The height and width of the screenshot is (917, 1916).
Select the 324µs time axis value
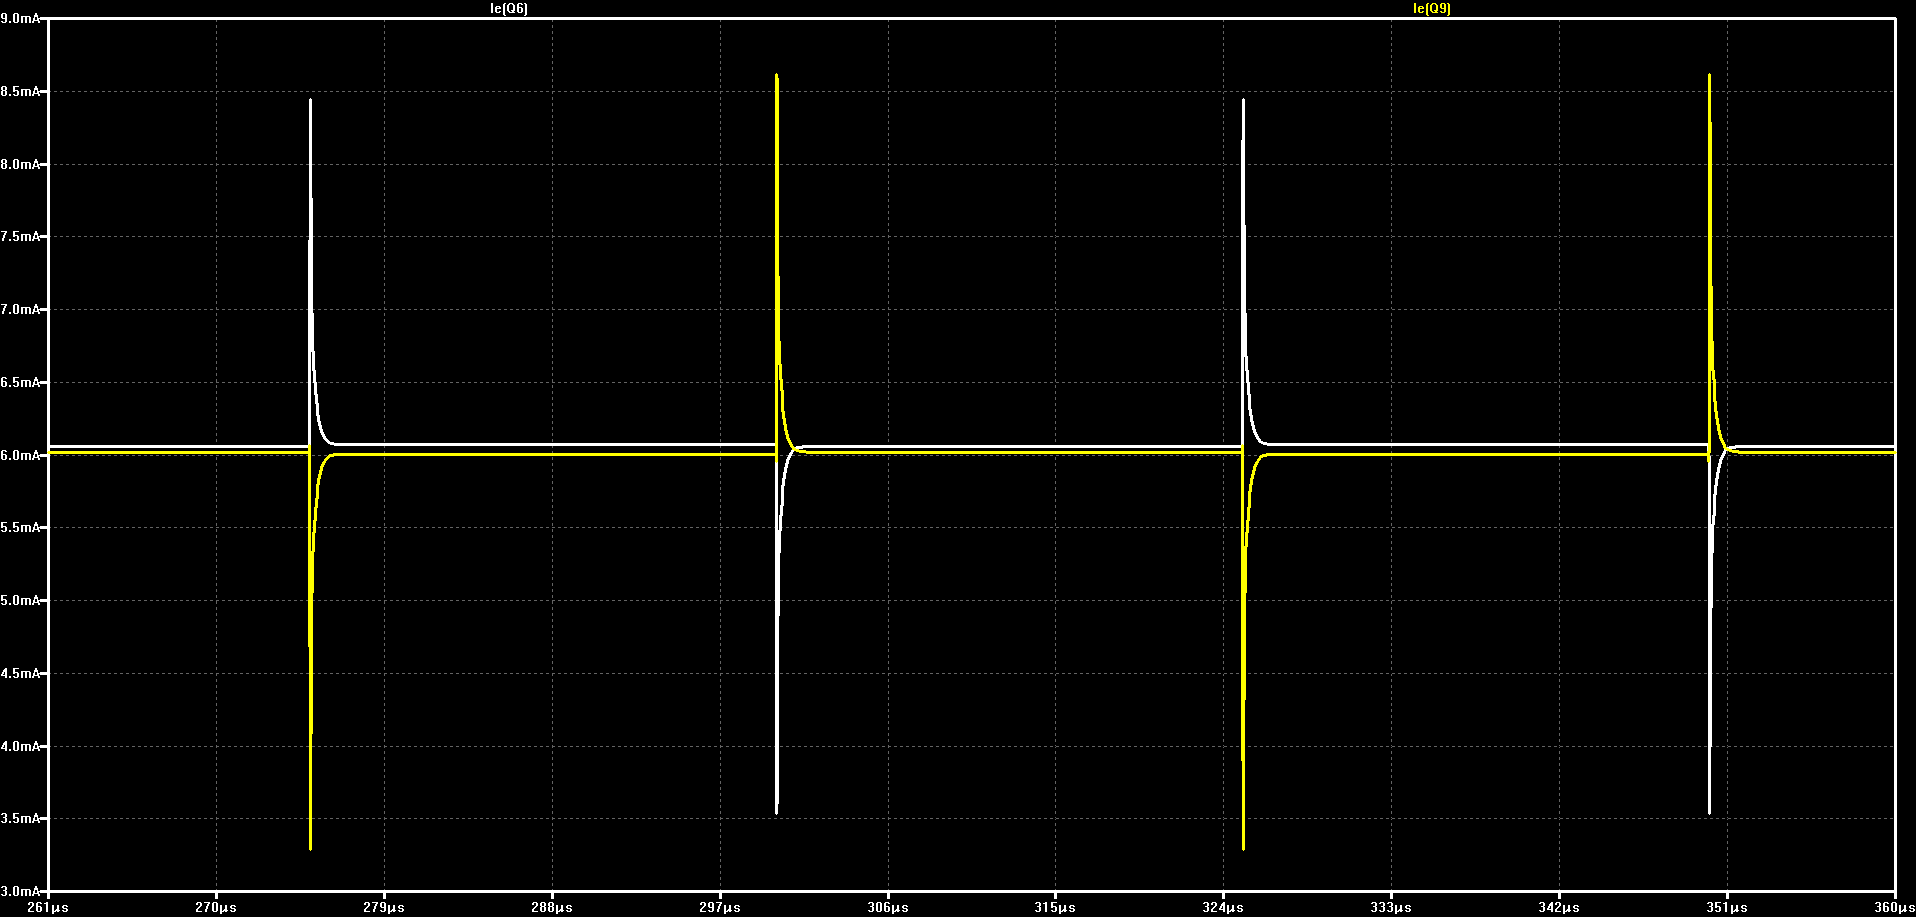1223,907
